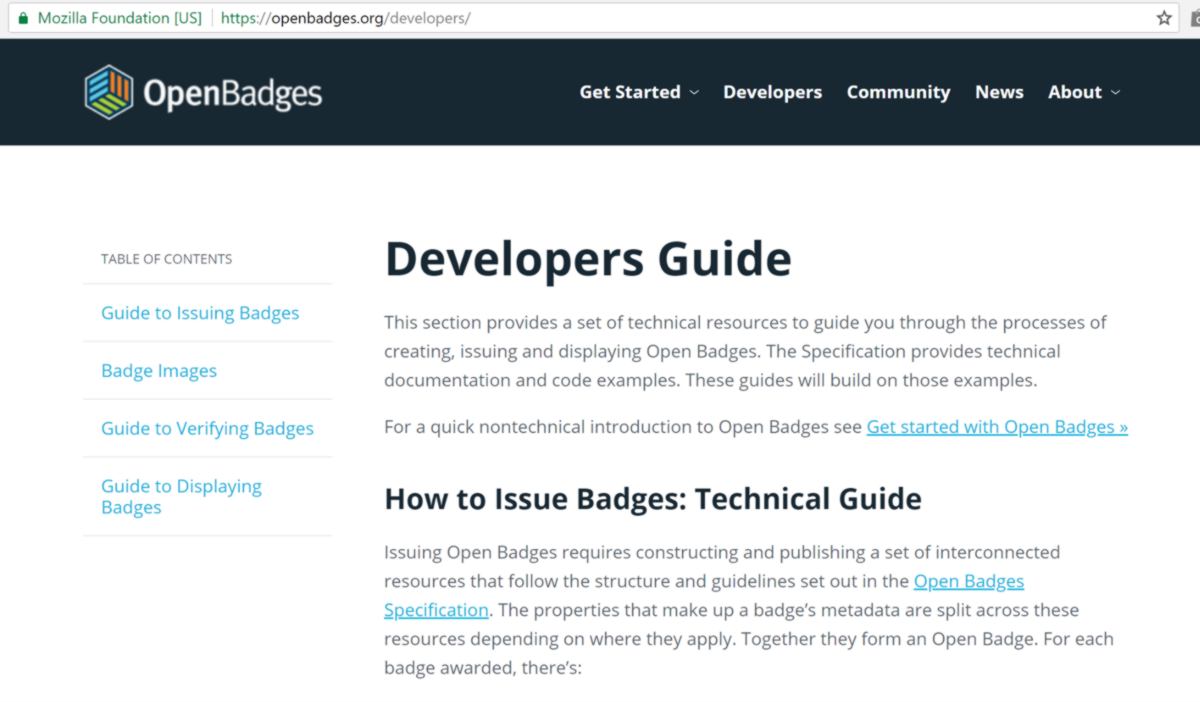This screenshot has width=1200, height=702.
Task: Open the Open Badges Specification link
Action: 968,581
